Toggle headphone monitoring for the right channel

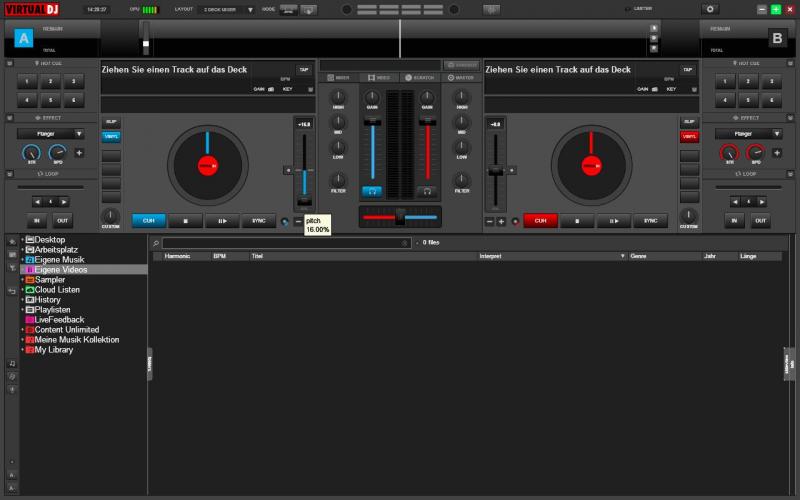point(427,190)
